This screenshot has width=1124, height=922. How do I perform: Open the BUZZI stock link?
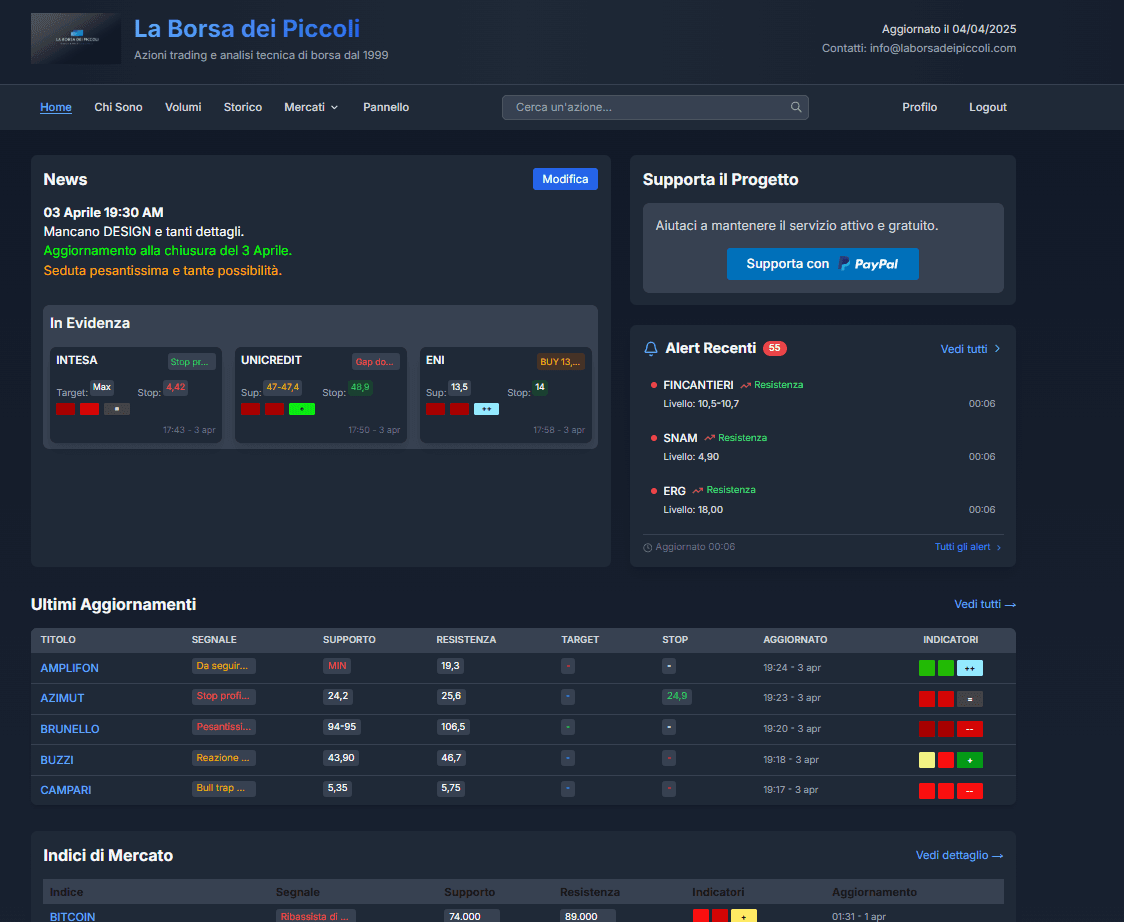coord(57,760)
